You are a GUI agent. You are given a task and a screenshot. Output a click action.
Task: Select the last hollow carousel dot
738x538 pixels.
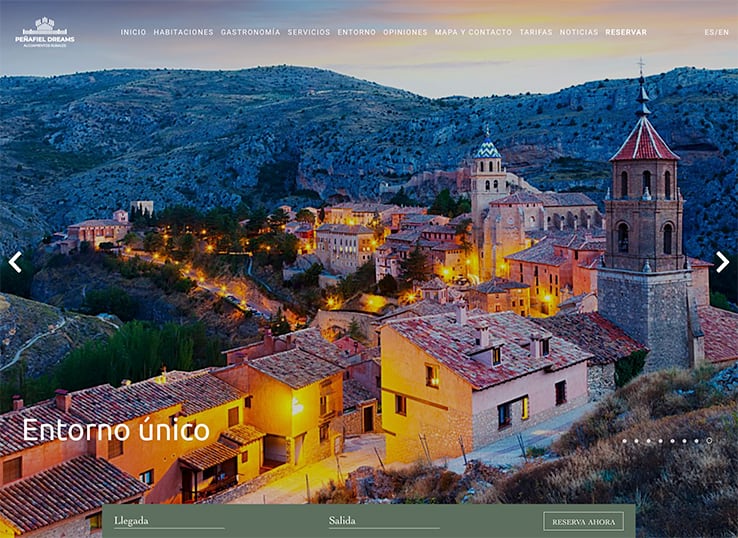tap(709, 441)
